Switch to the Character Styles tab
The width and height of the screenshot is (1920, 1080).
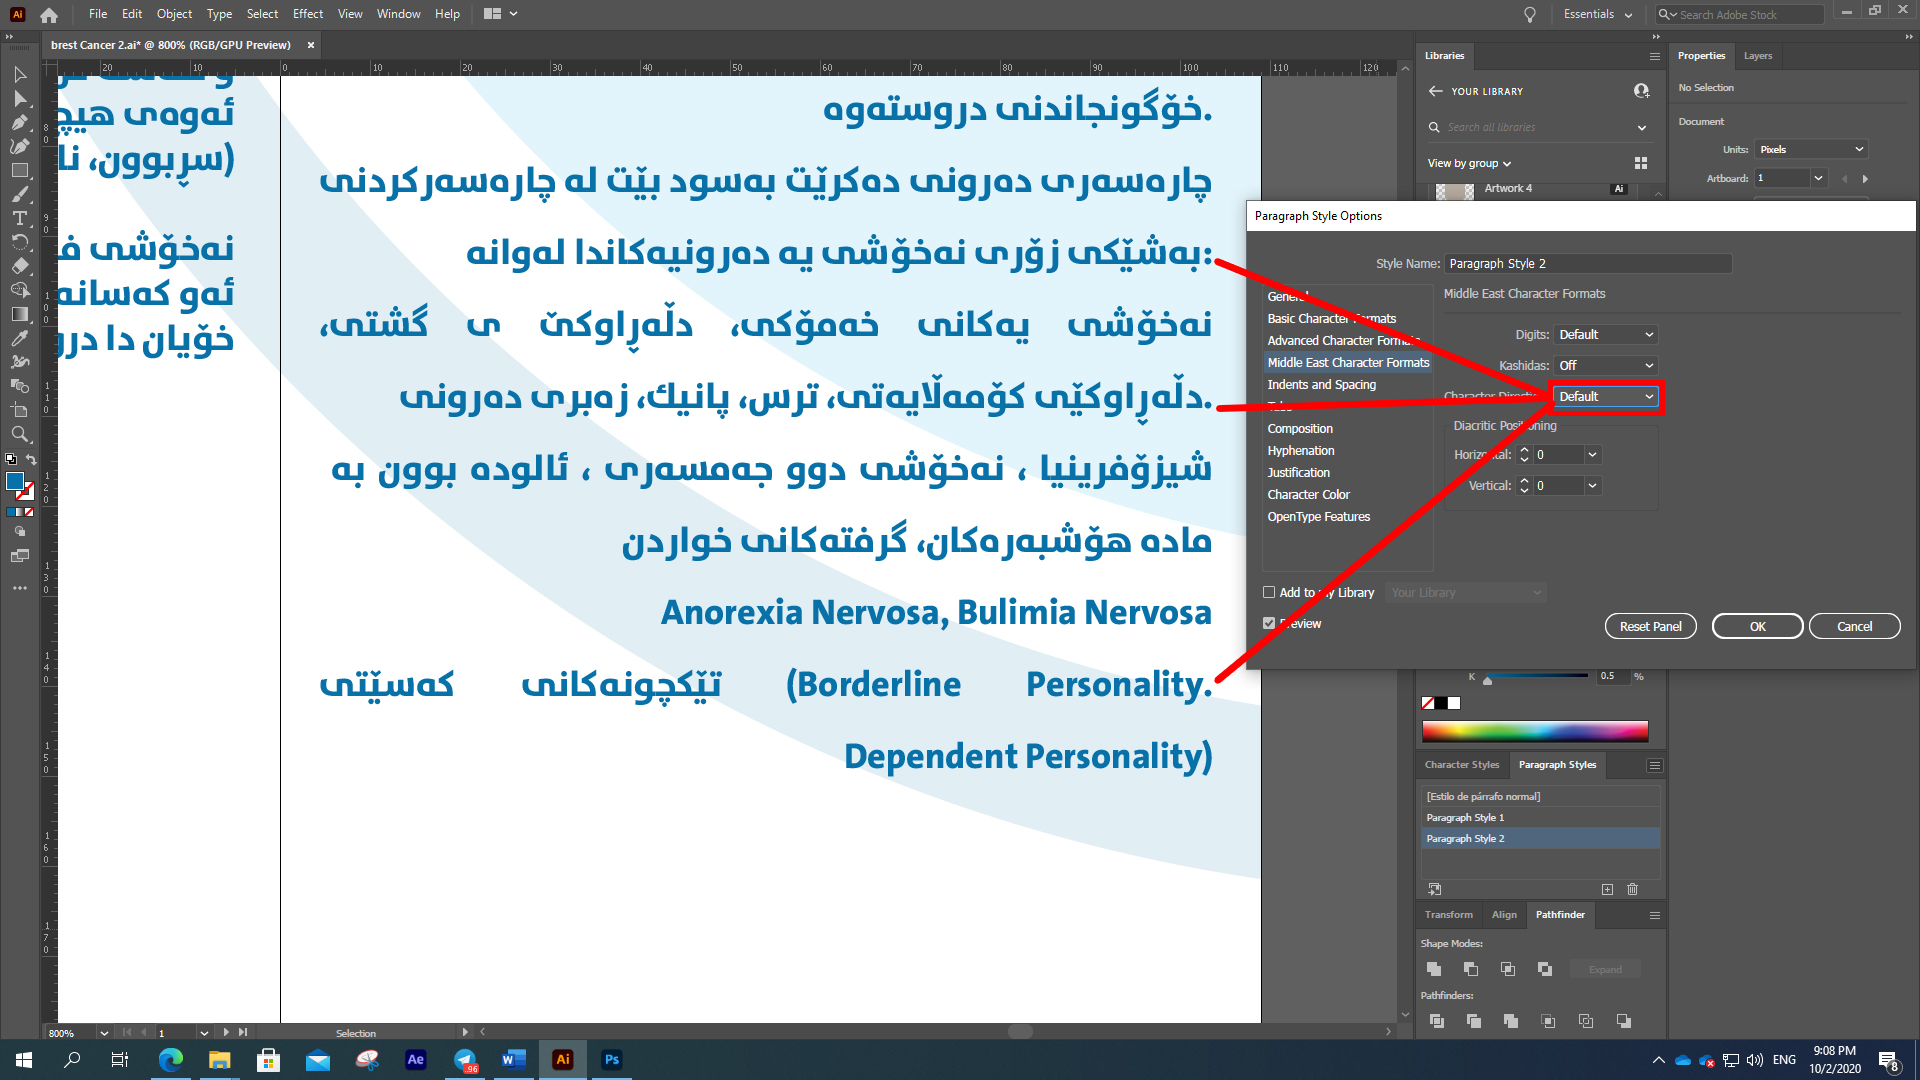tap(1462, 764)
